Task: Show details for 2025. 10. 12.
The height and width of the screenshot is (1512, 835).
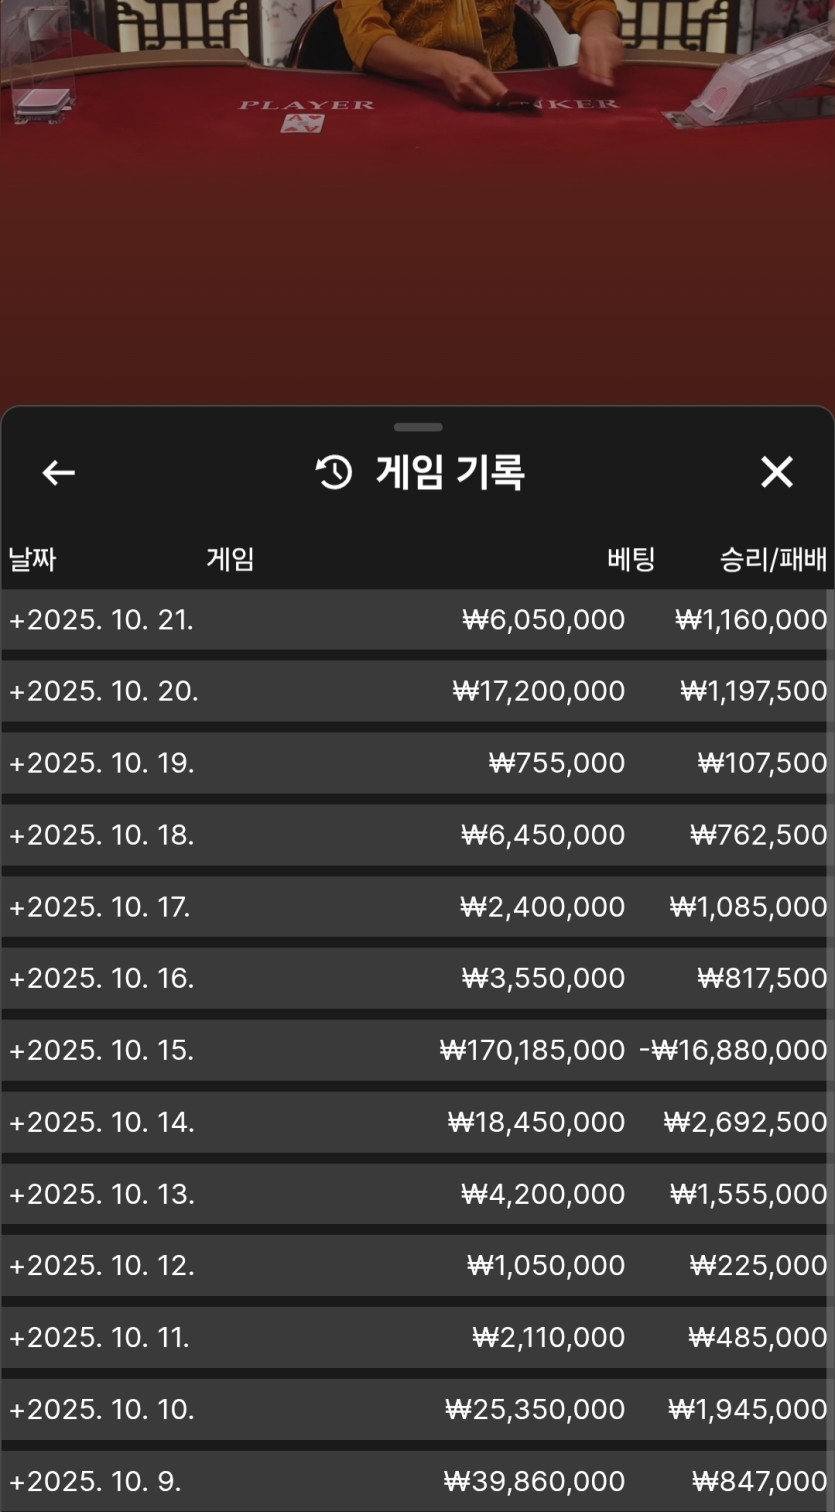Action: 101,1265
